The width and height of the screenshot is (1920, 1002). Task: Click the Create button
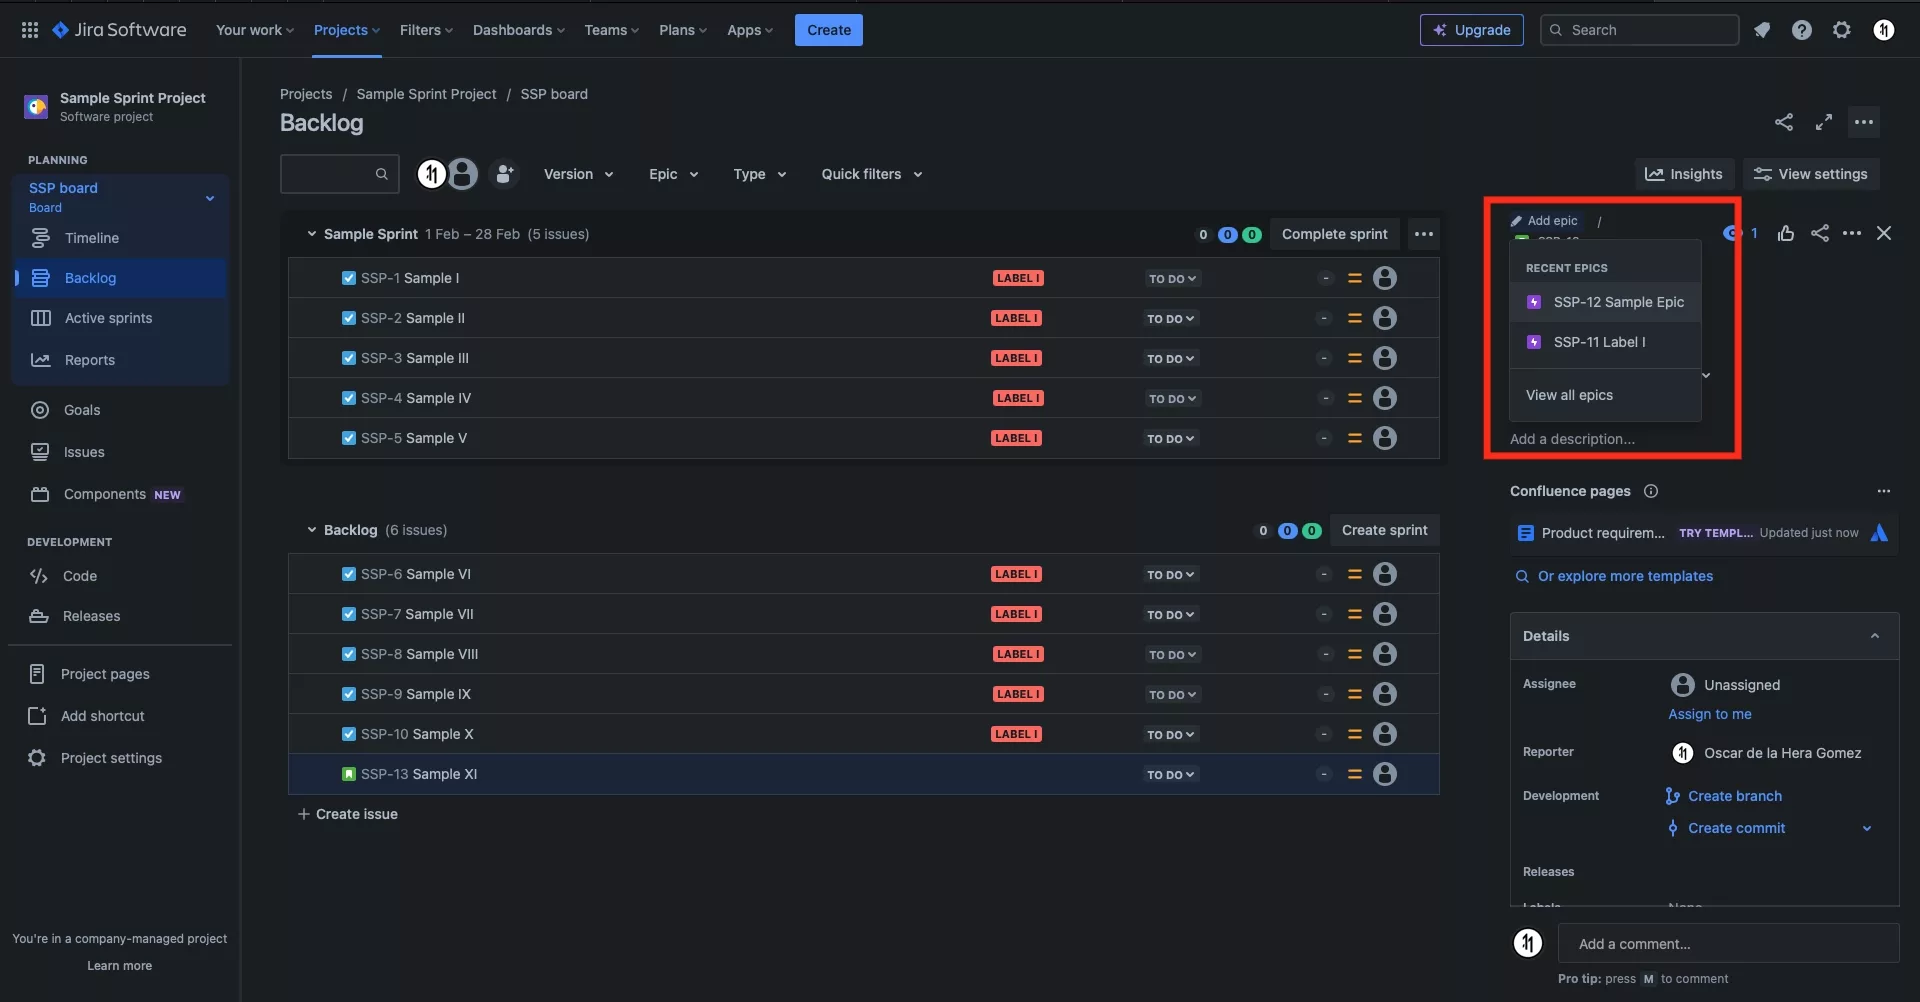tap(829, 30)
